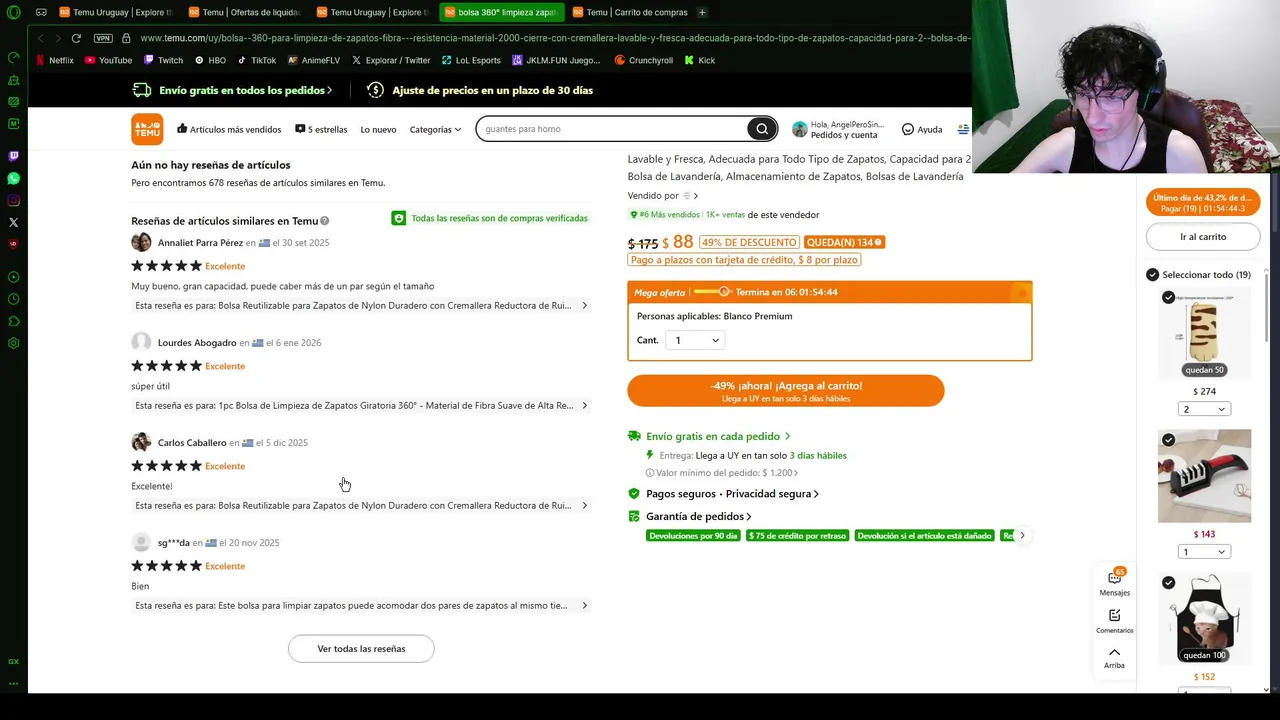Click the knife sharpener thumbnail
This screenshot has width=1280, height=720.
tap(1204, 476)
